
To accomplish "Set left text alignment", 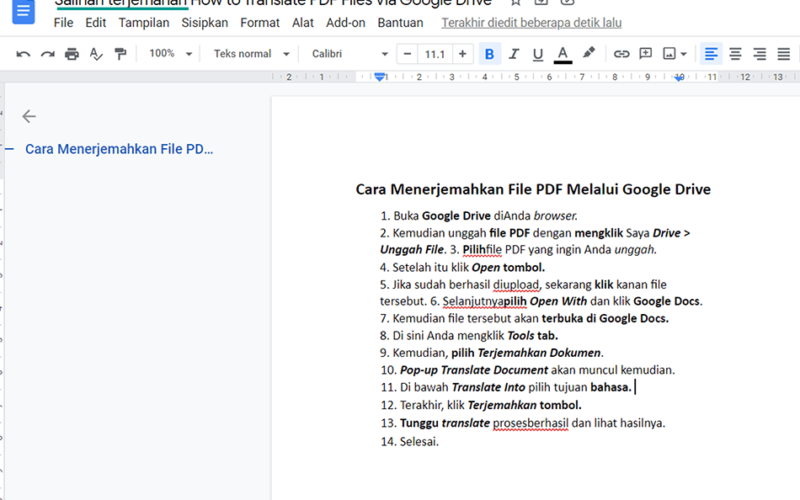I will 711,54.
